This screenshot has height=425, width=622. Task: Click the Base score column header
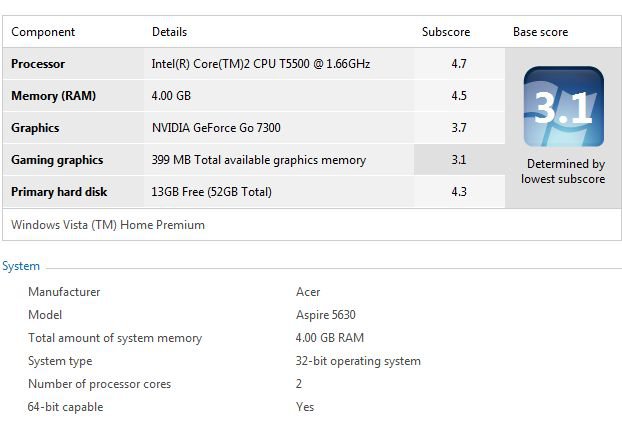pyautogui.click(x=540, y=32)
